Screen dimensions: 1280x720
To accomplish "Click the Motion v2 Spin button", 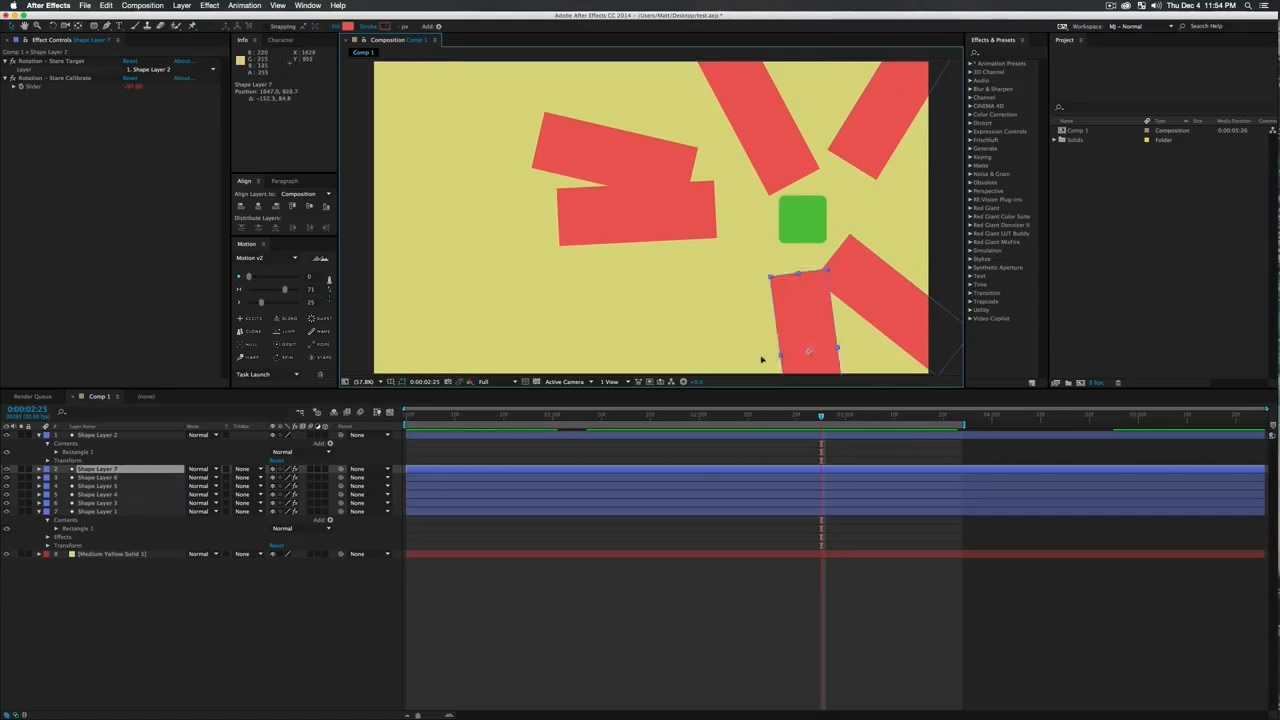I will 285,357.
